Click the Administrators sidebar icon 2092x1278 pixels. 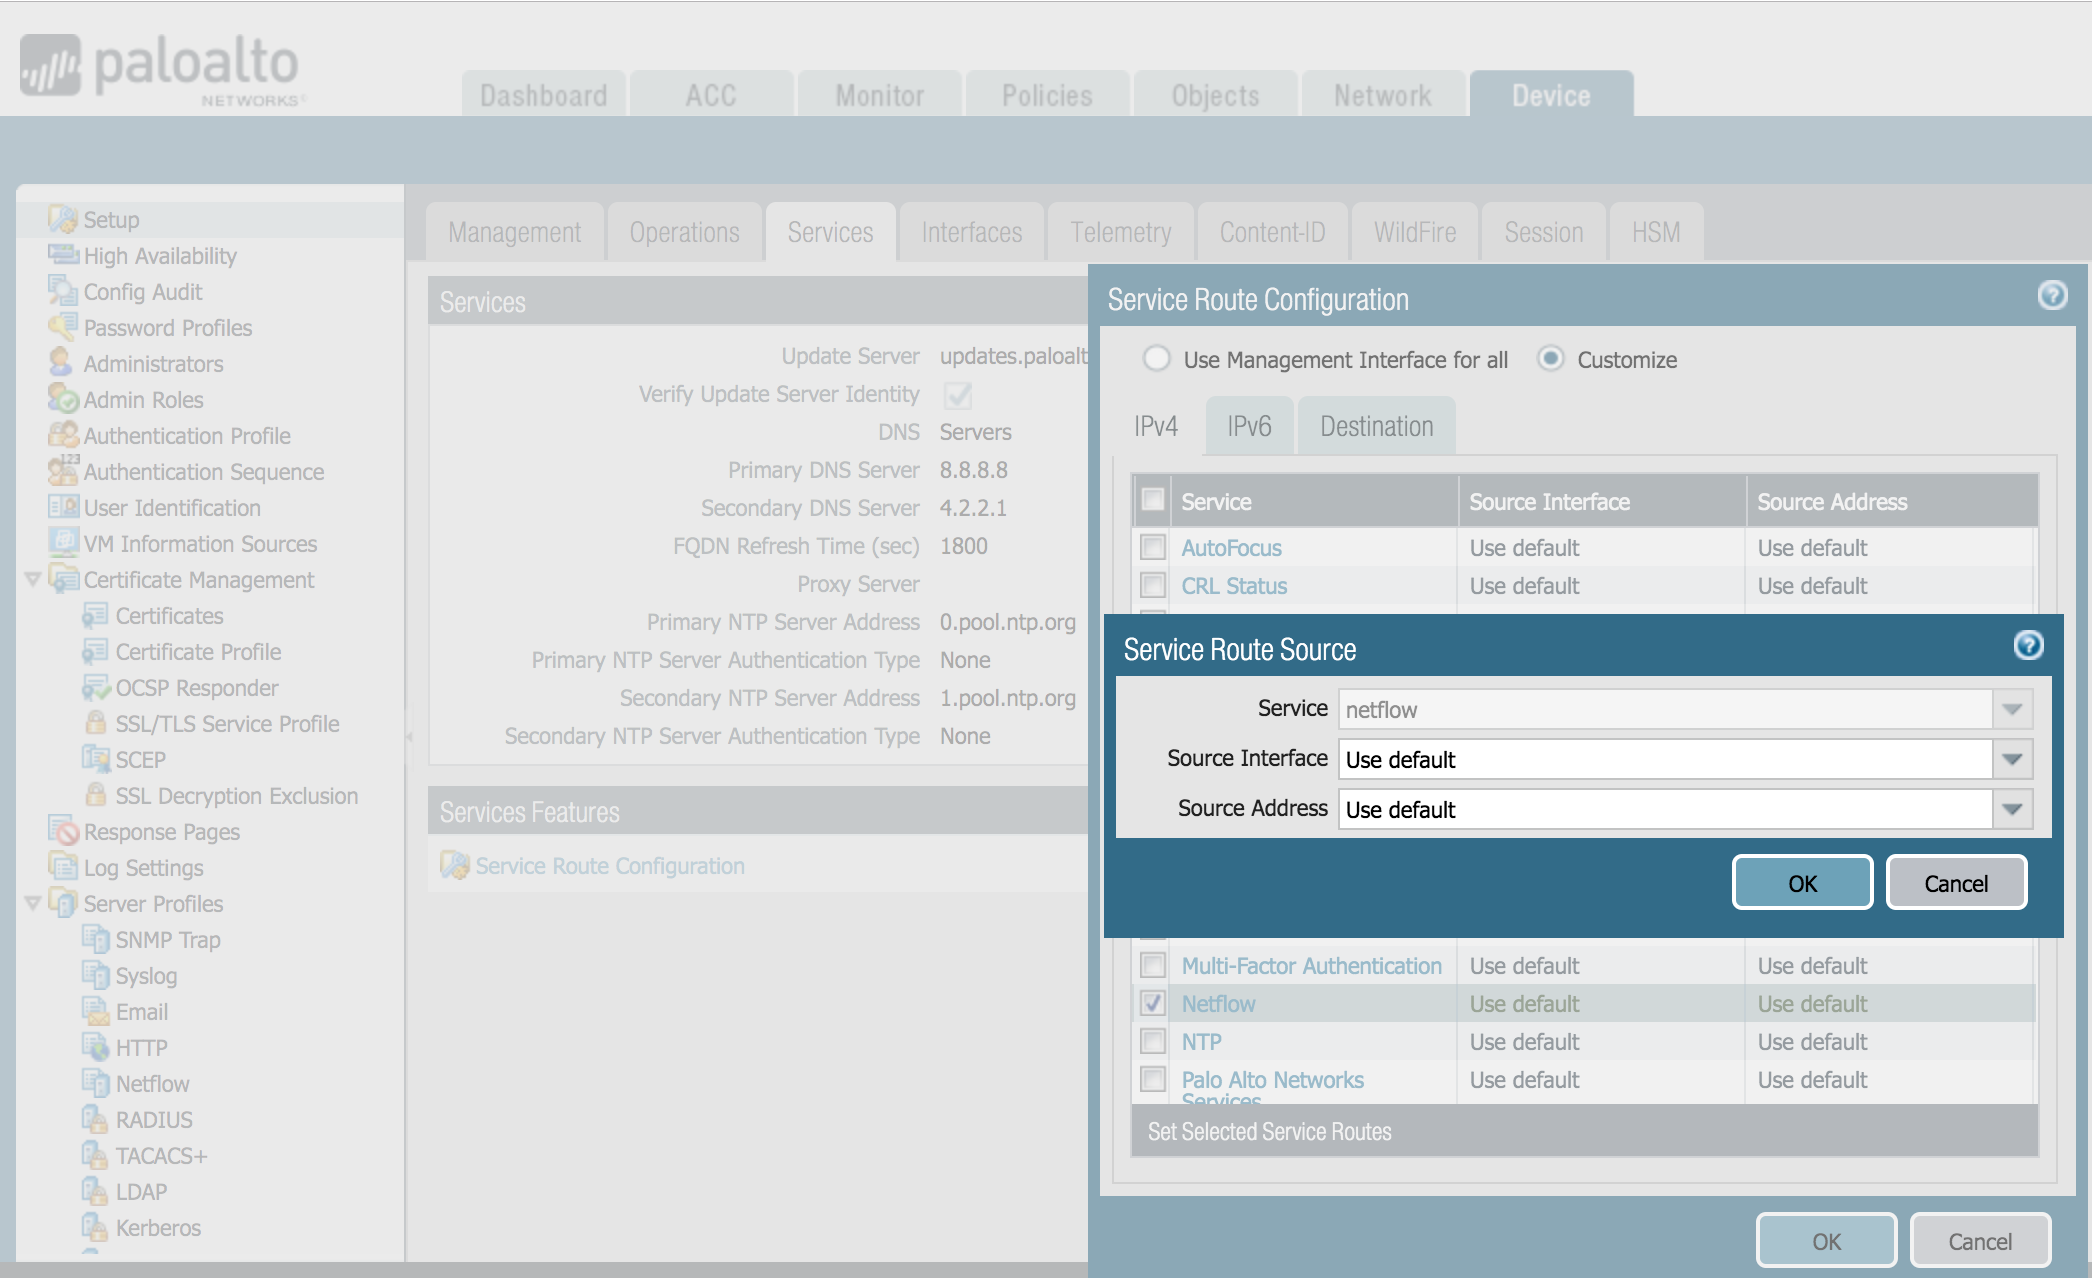[61, 363]
